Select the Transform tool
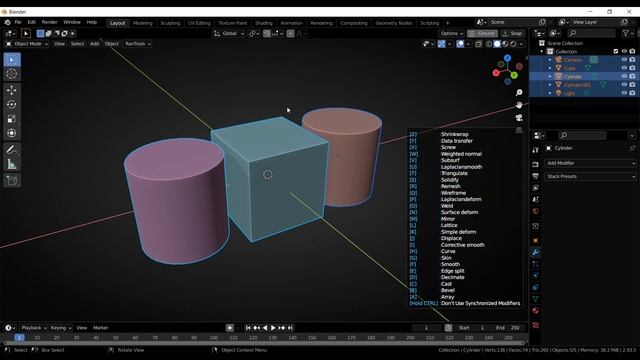The height and width of the screenshot is (360, 640). pos(12,133)
